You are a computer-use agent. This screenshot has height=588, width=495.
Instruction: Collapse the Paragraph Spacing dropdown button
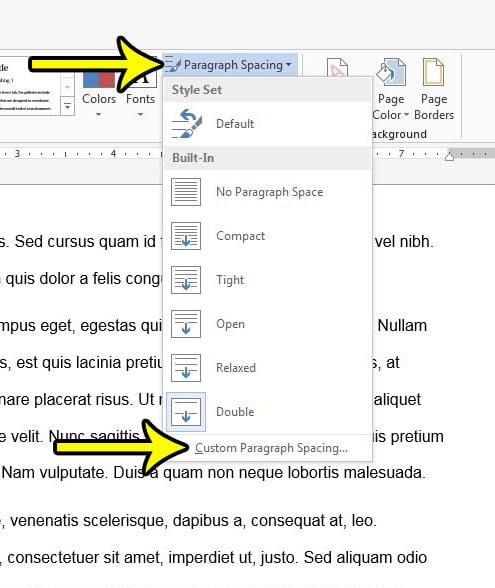pyautogui.click(x=230, y=65)
